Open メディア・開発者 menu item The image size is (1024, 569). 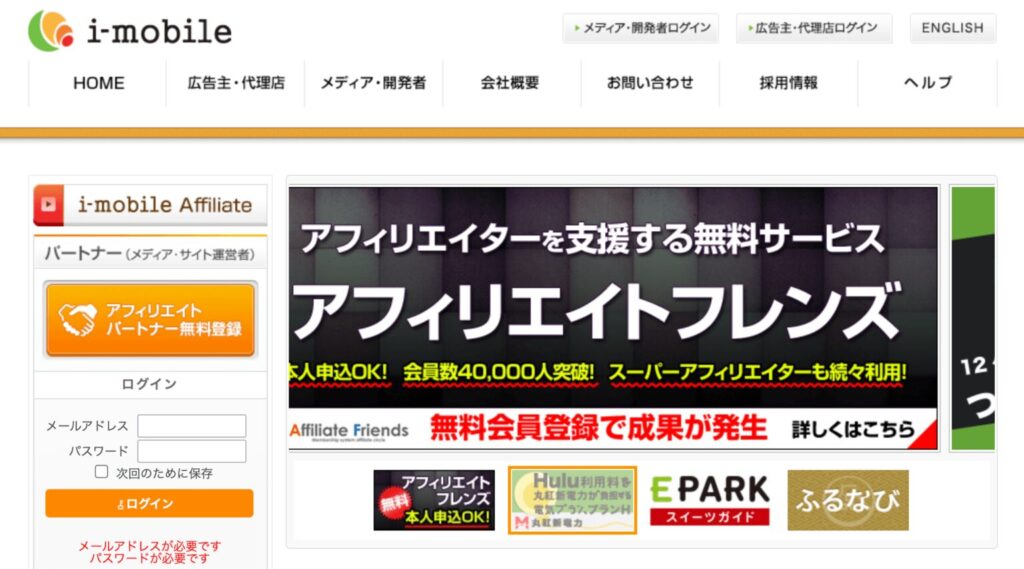[x=374, y=83]
